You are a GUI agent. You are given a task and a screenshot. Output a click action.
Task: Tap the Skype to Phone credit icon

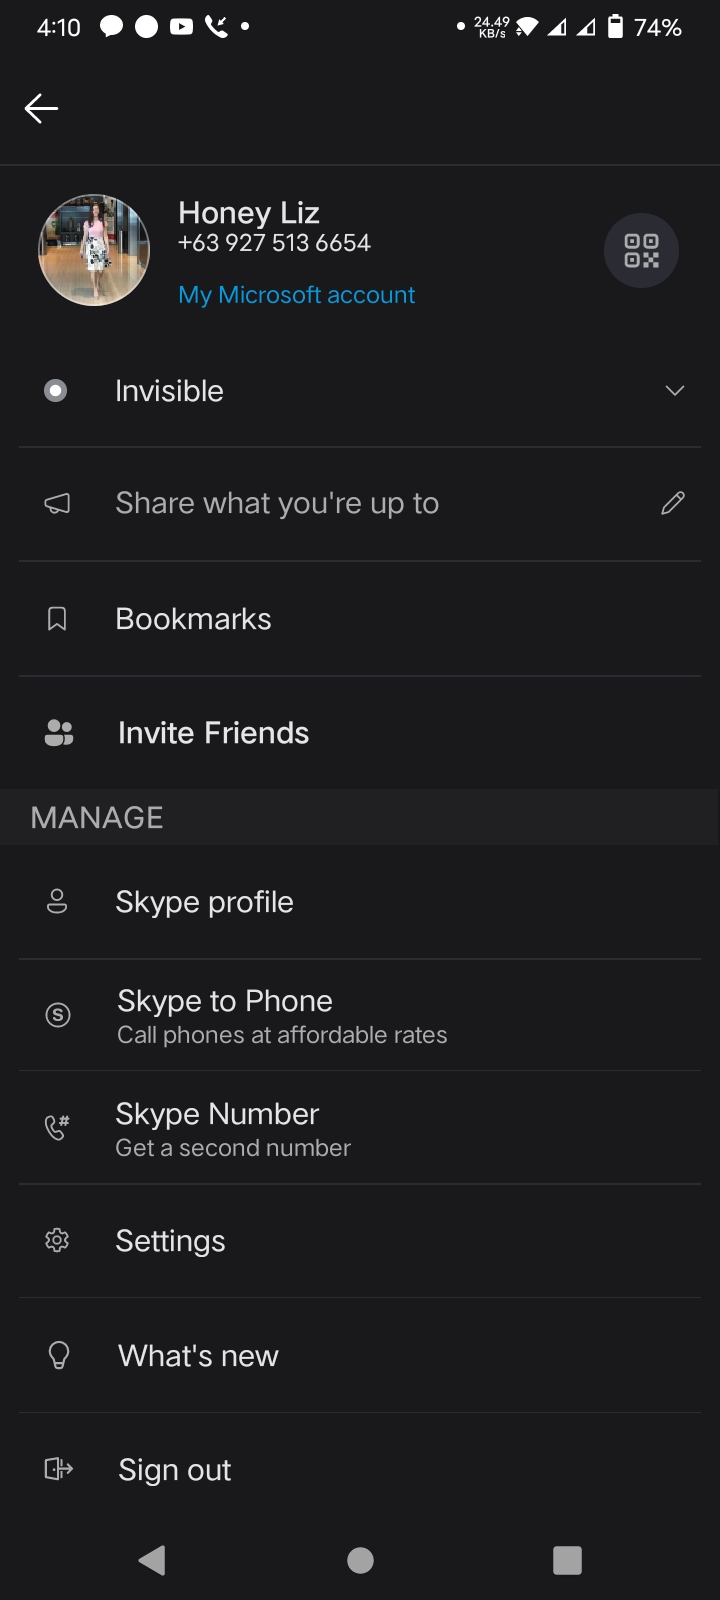click(x=58, y=1015)
